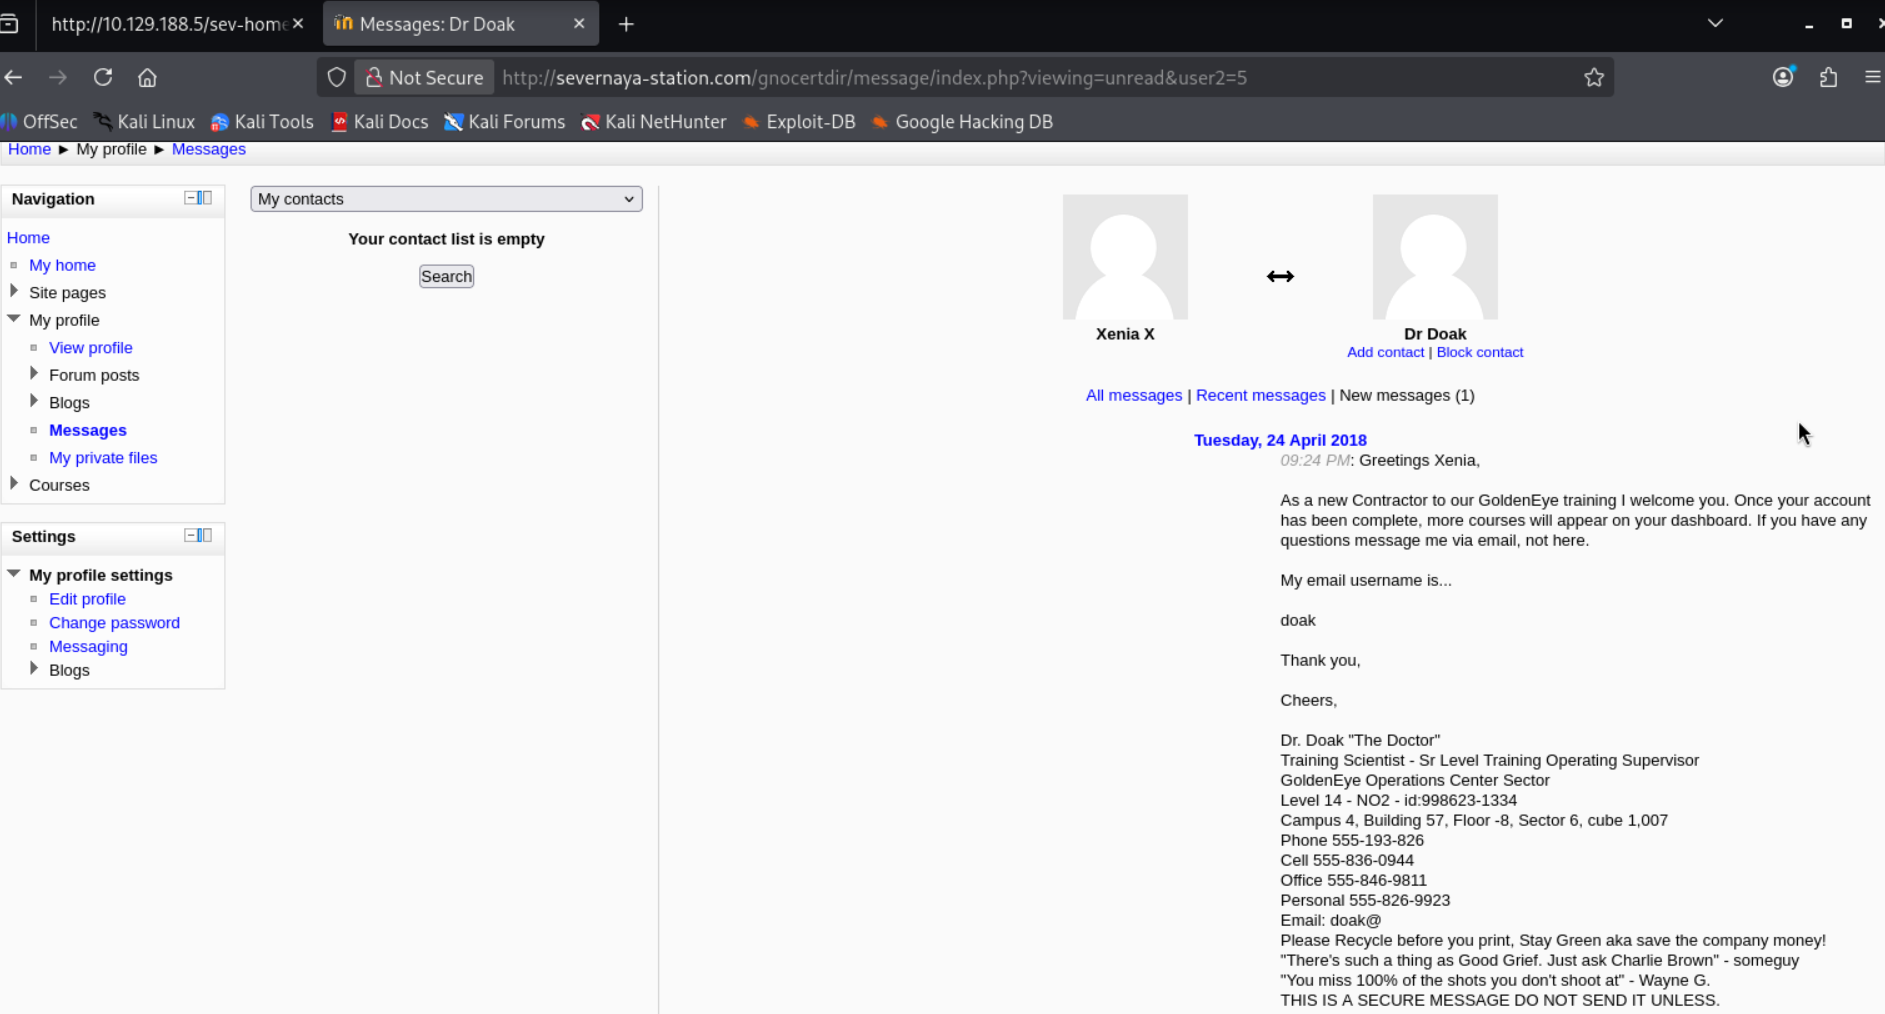Close the sev-home tab
Image resolution: width=1885 pixels, height=1014 pixels.
298,24
